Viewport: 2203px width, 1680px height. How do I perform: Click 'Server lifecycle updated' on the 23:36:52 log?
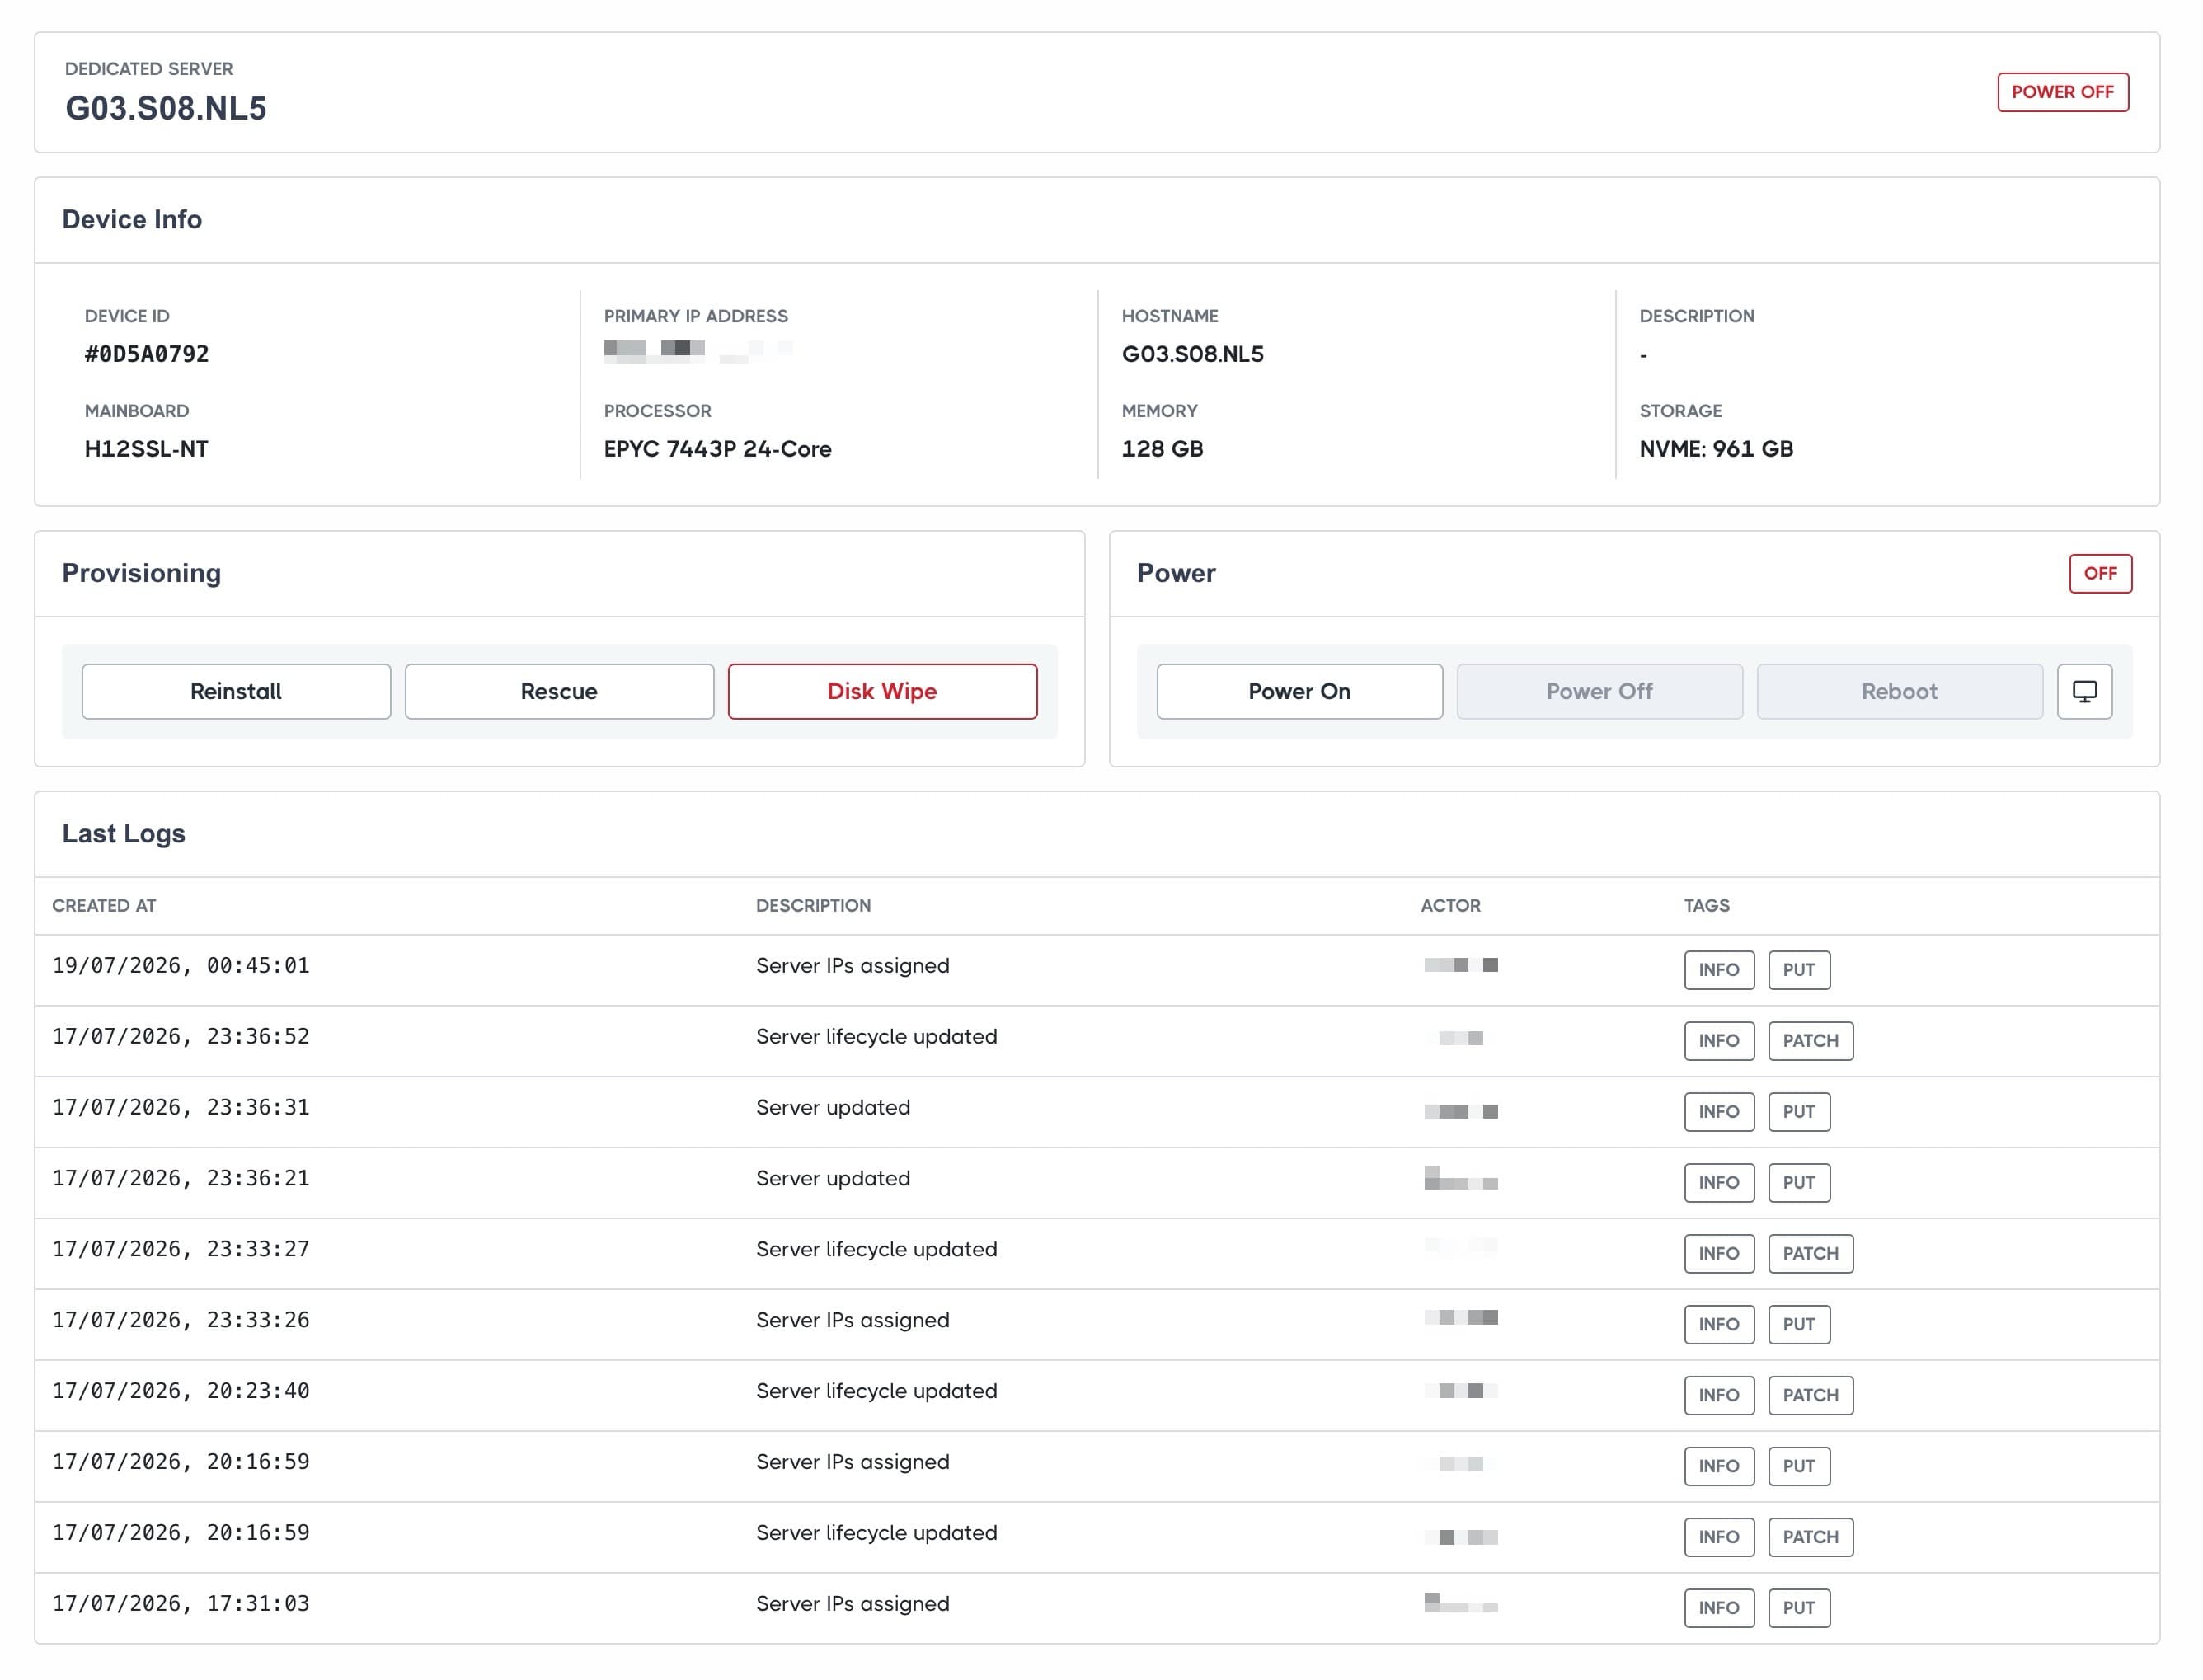876,1036
